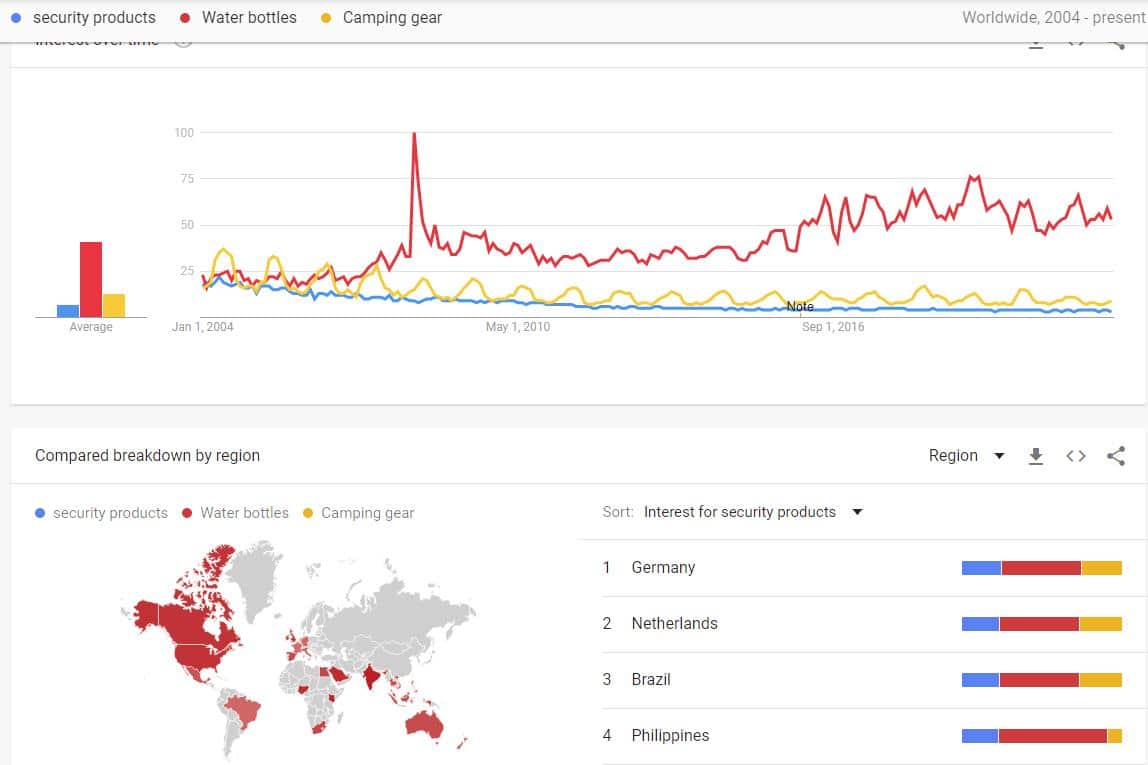Open the Note annotation on the chart
Image resolution: width=1148 pixels, height=765 pixels.
pos(800,306)
